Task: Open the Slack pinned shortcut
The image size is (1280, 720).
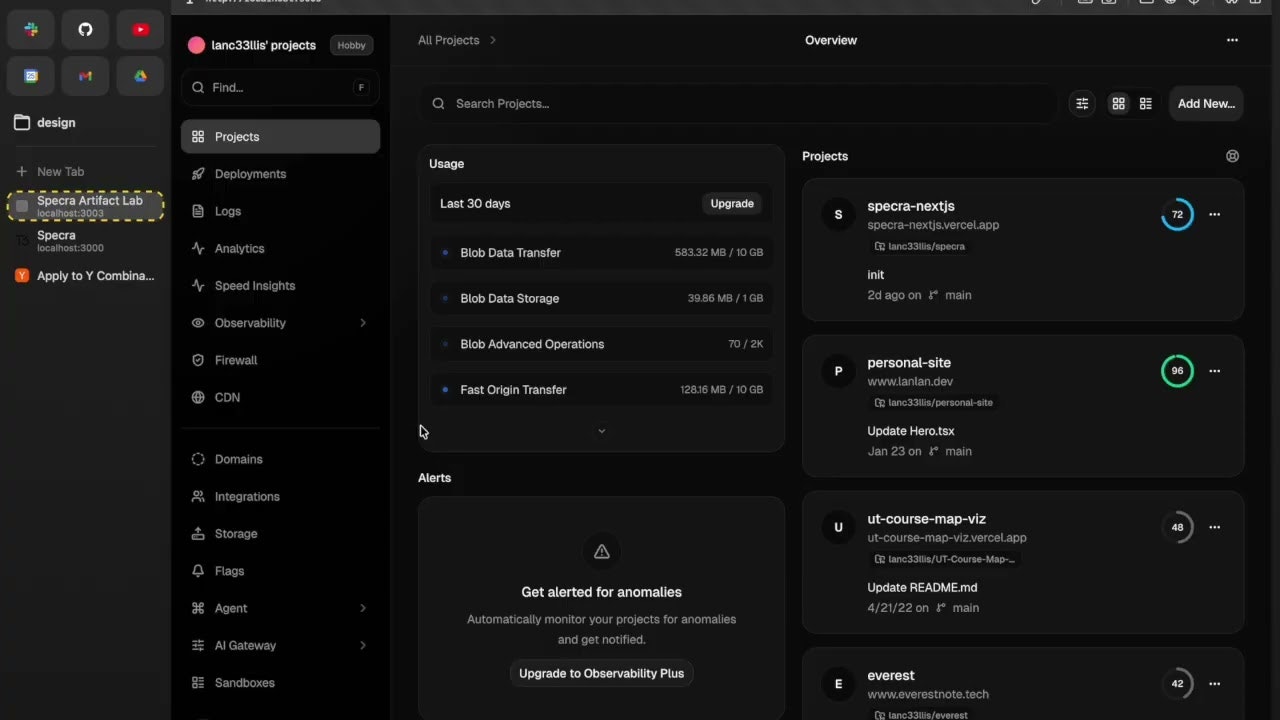Action: coord(31,30)
